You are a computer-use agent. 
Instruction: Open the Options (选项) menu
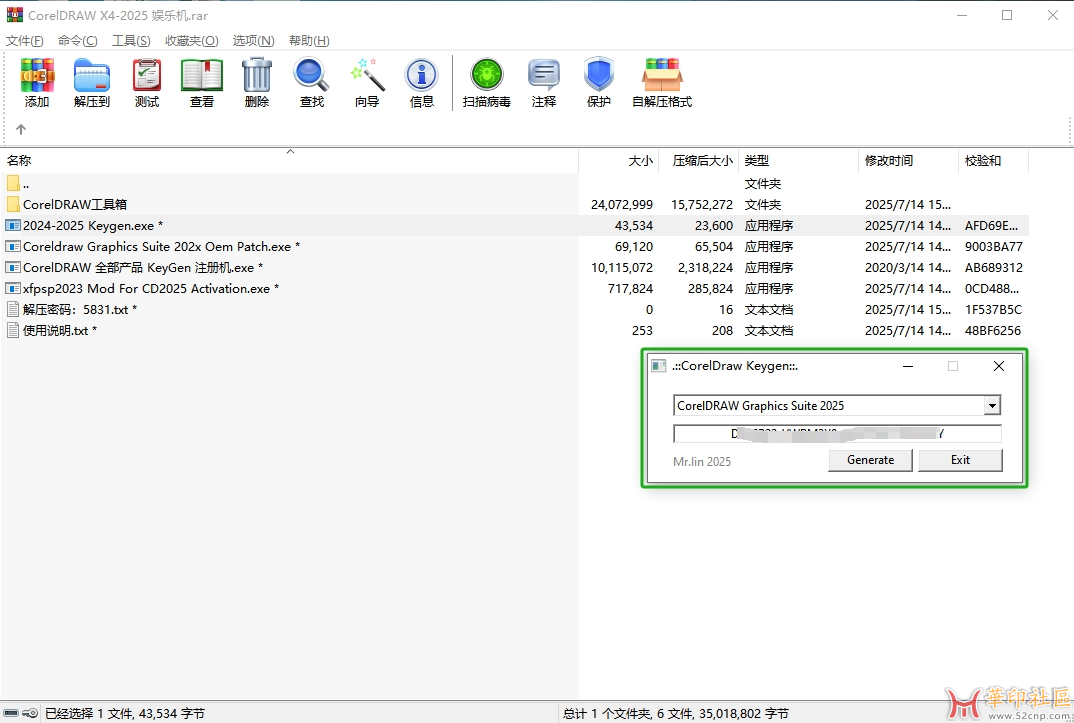coord(253,41)
